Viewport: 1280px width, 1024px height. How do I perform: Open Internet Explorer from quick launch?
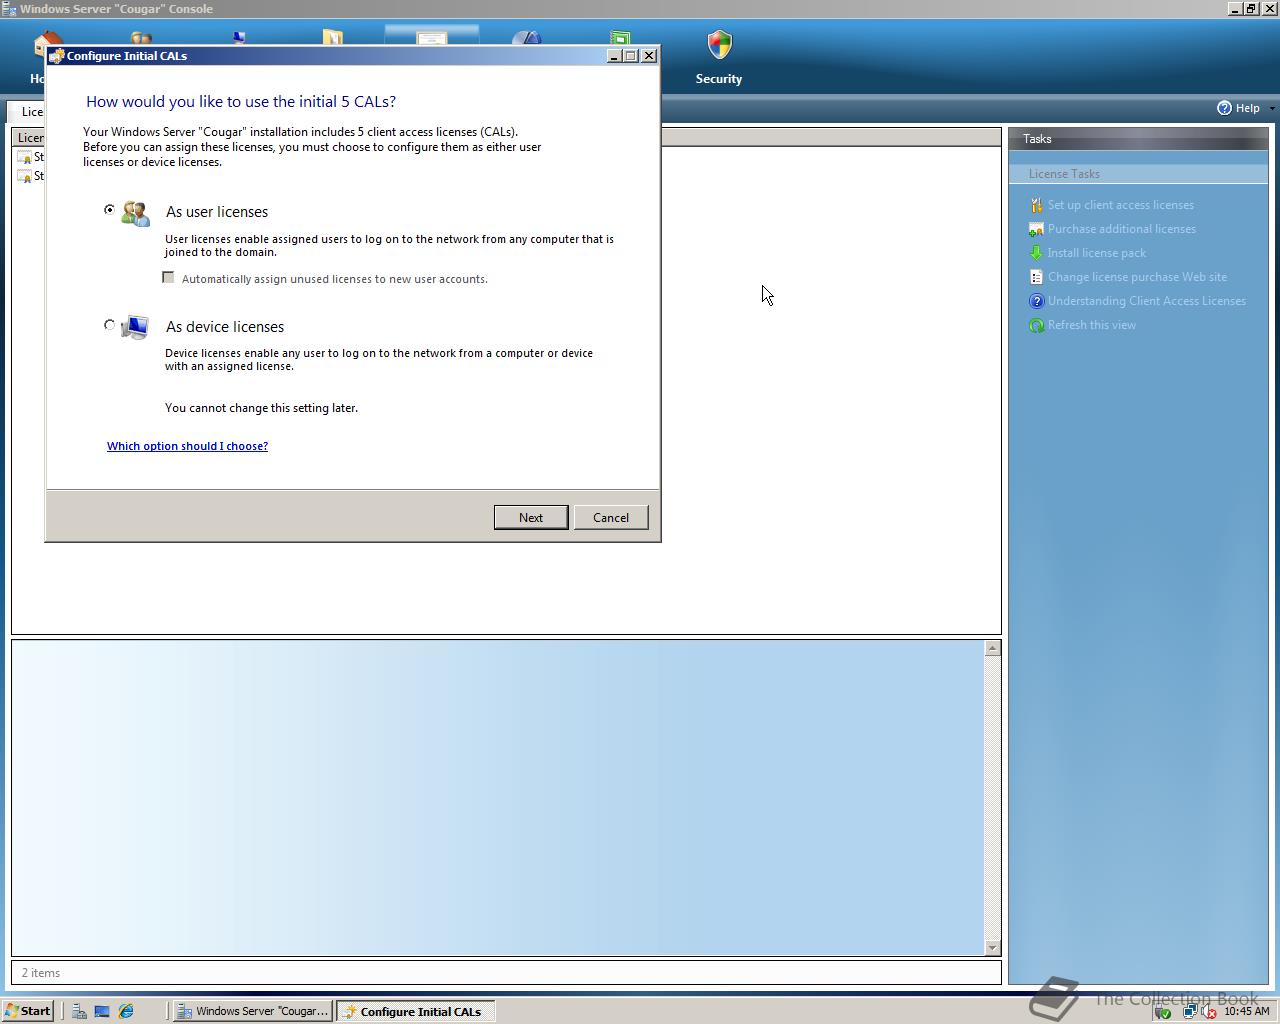[x=126, y=1011]
